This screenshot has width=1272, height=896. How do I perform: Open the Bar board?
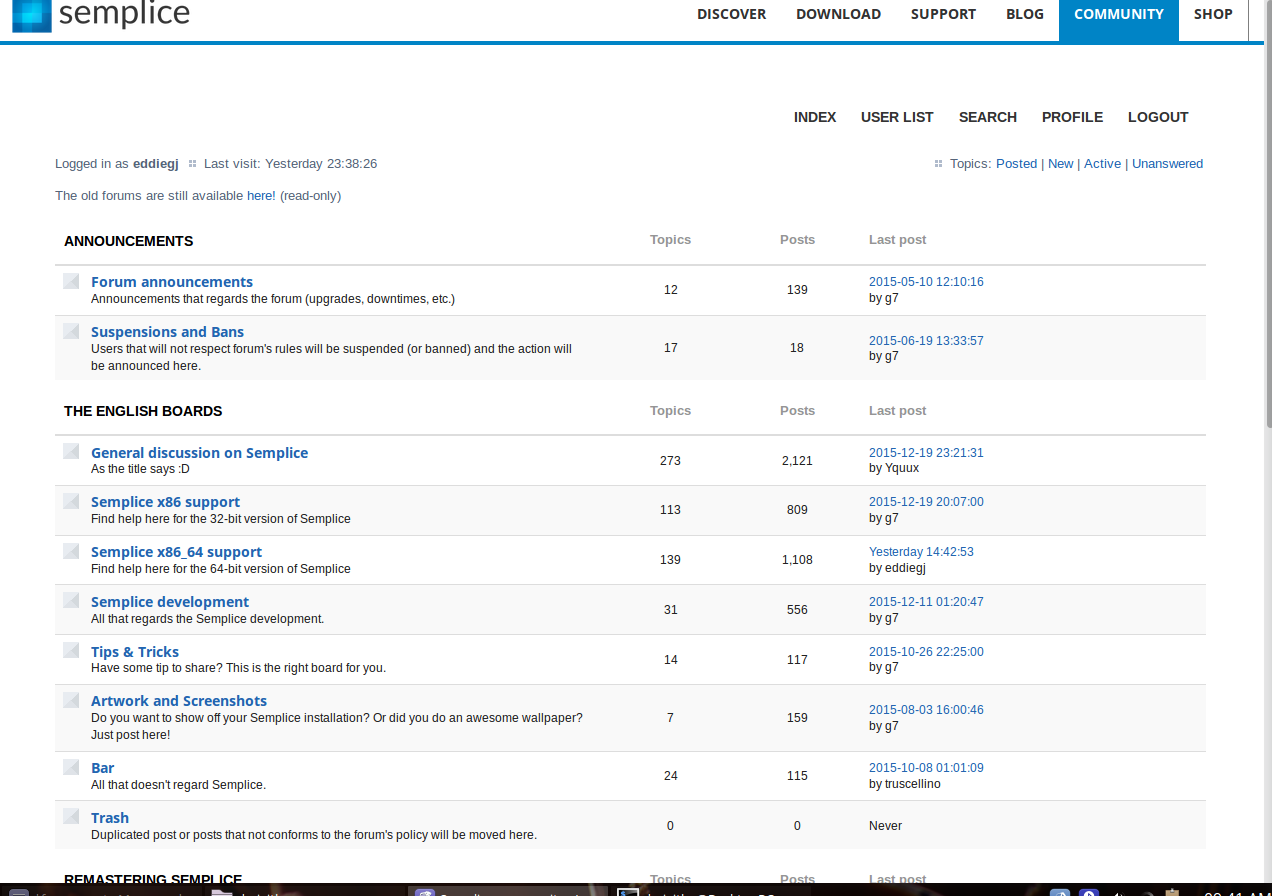(x=103, y=768)
